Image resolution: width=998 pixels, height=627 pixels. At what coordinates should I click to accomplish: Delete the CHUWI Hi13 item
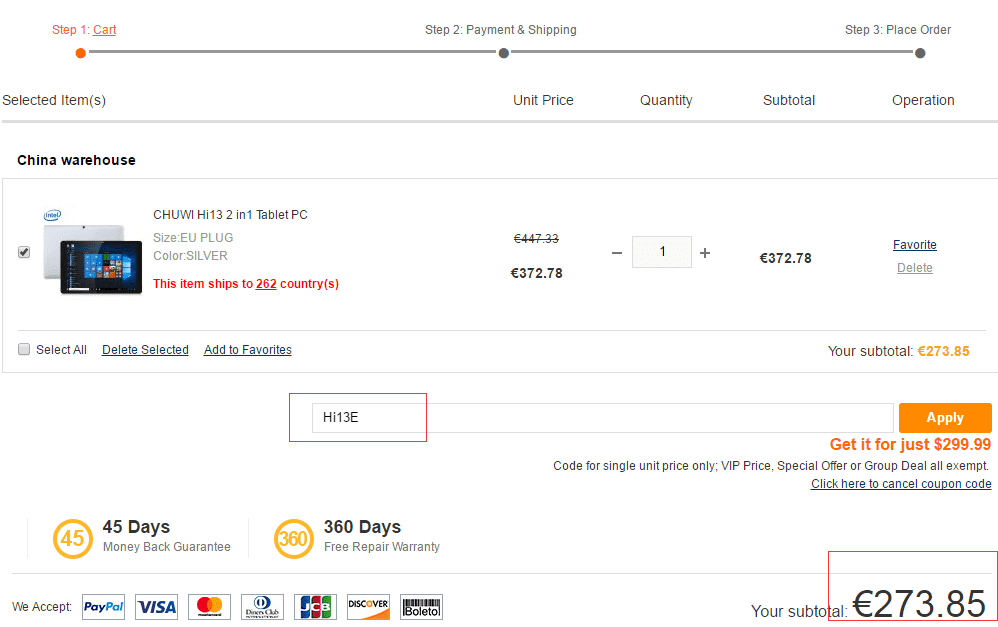[x=915, y=267]
